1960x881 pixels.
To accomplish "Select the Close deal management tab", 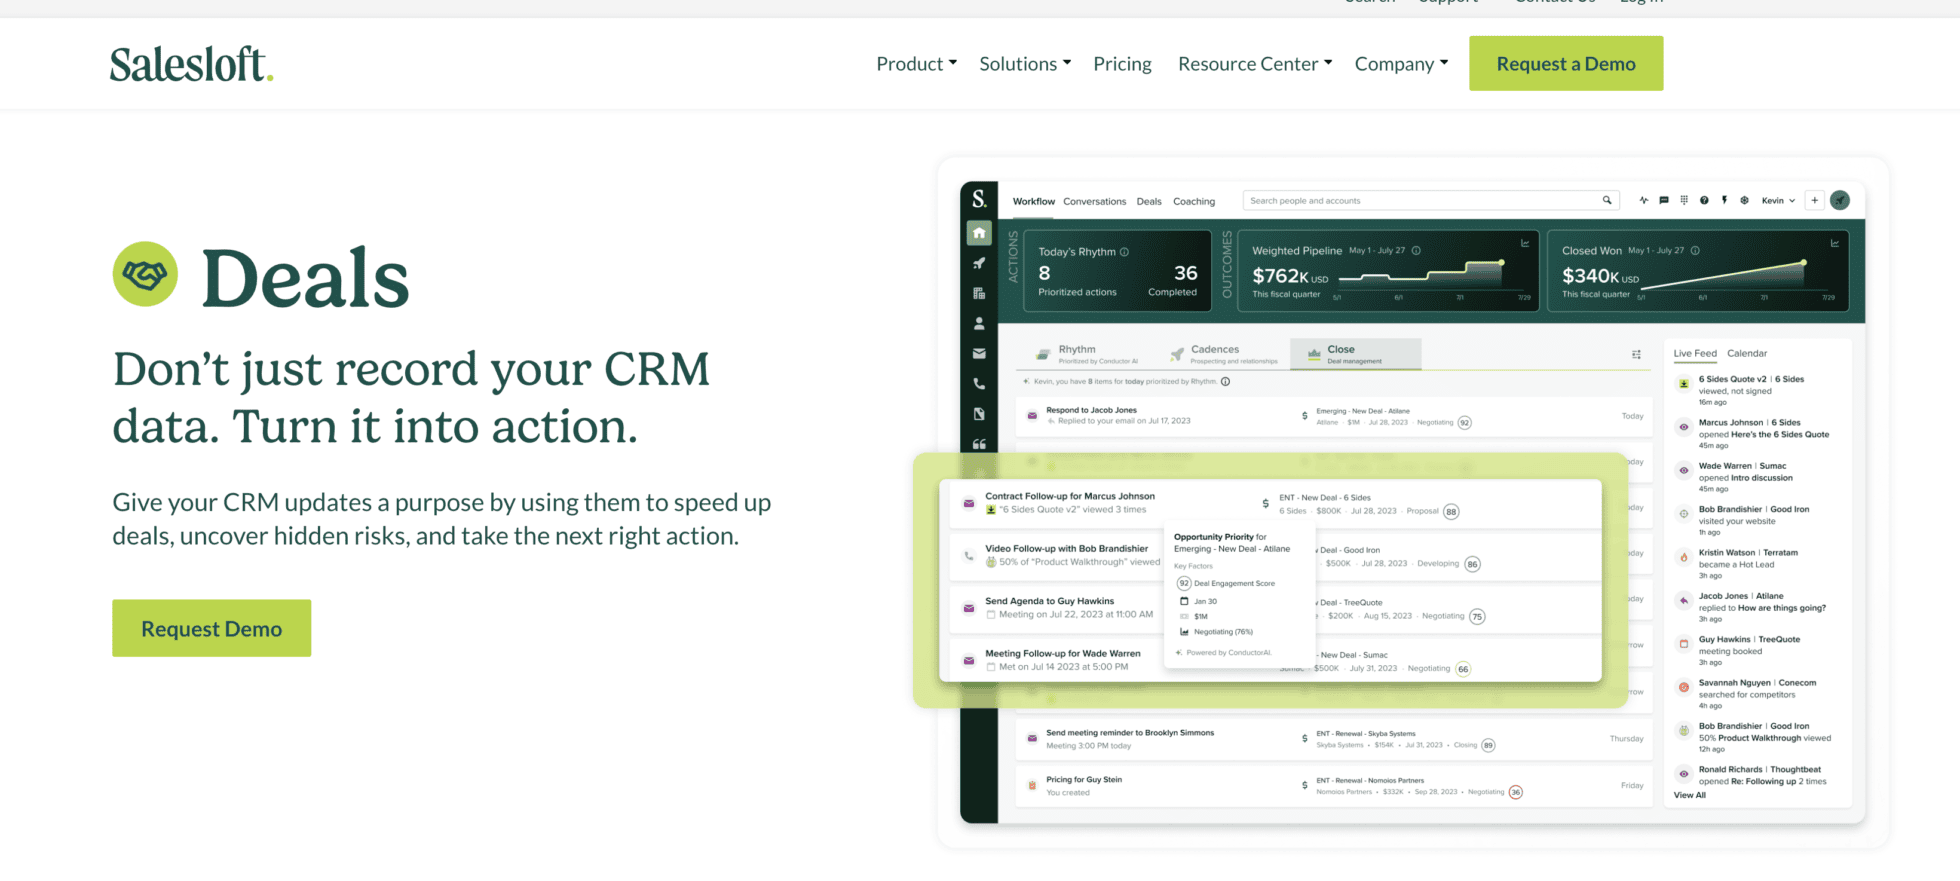I will [x=1355, y=354].
